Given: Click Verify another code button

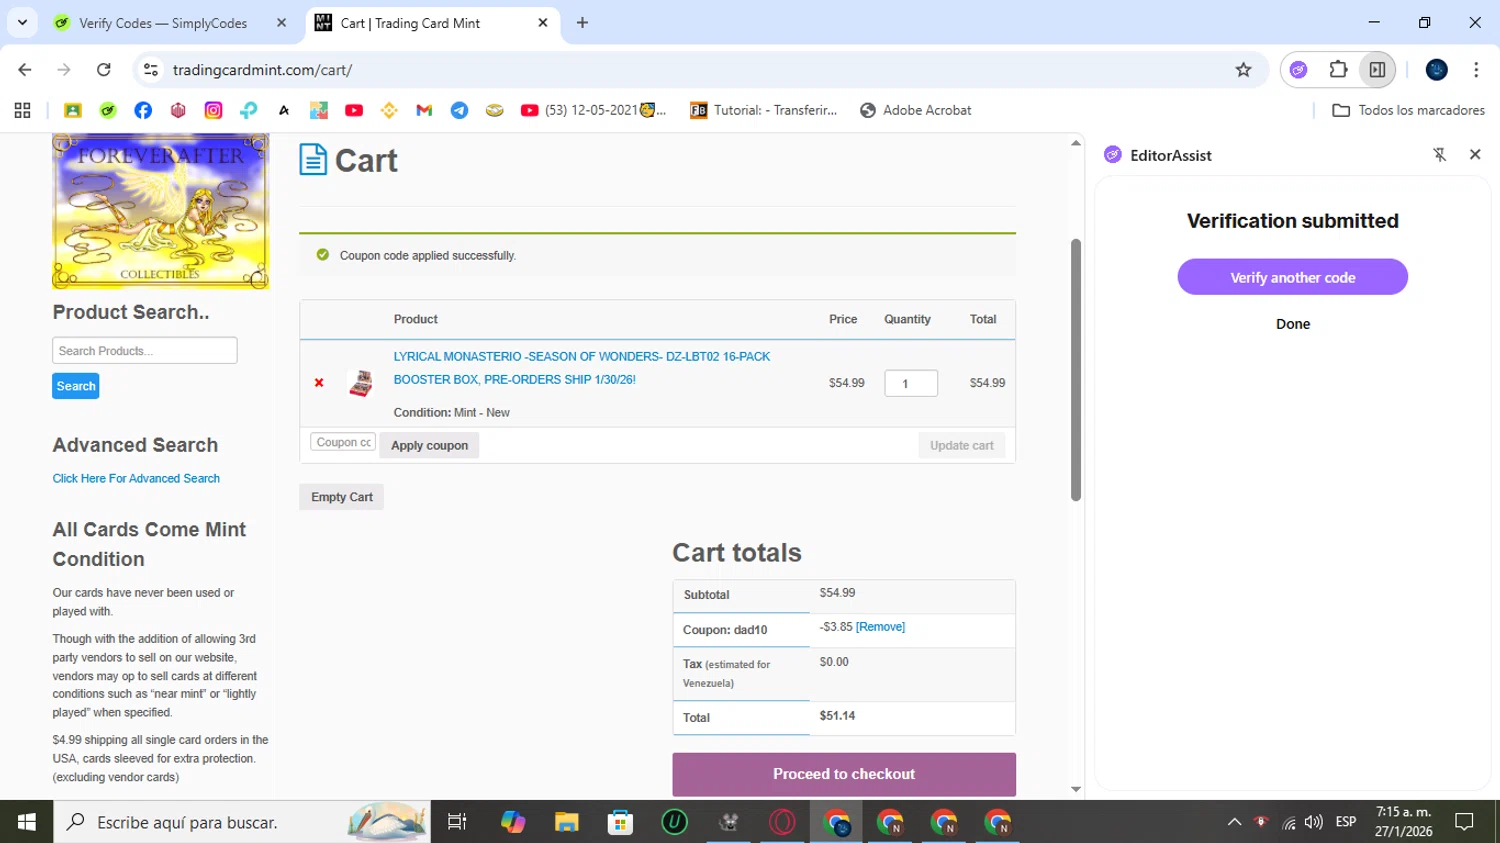Looking at the screenshot, I should pyautogui.click(x=1292, y=277).
